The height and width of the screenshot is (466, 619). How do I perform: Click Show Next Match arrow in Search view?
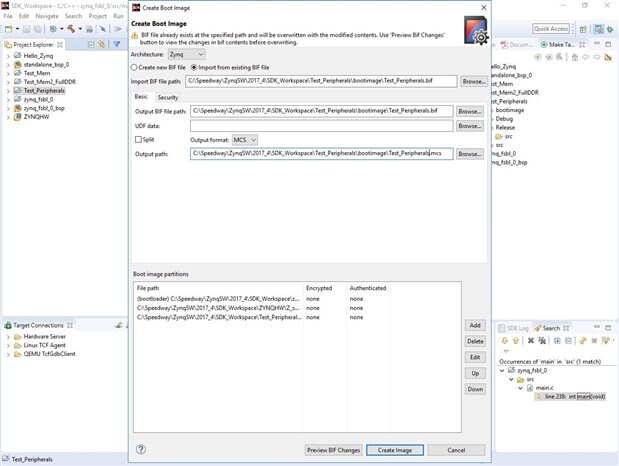pyautogui.click(x=505, y=340)
